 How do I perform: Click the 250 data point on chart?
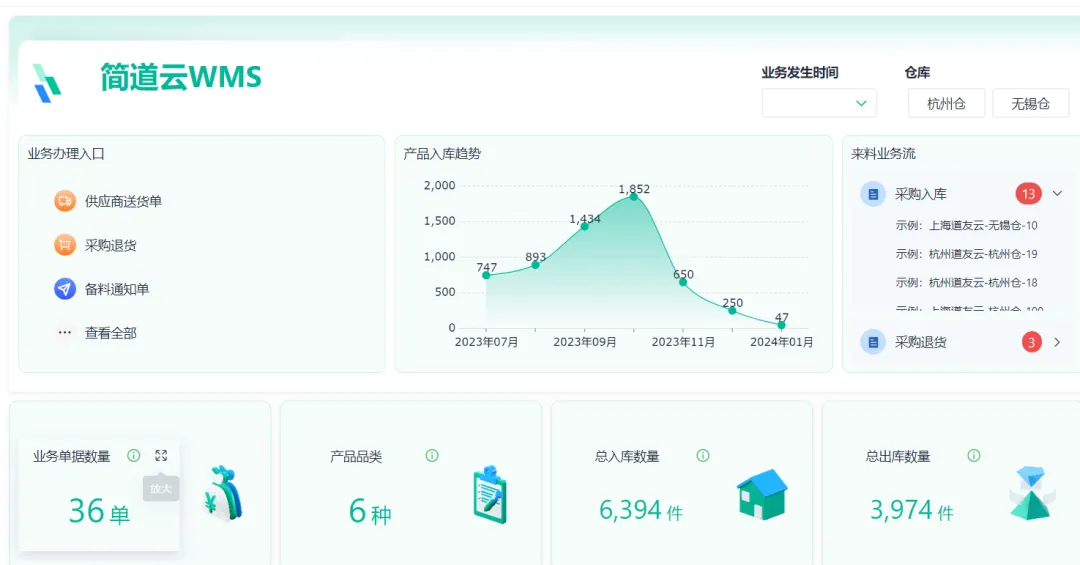click(x=732, y=310)
